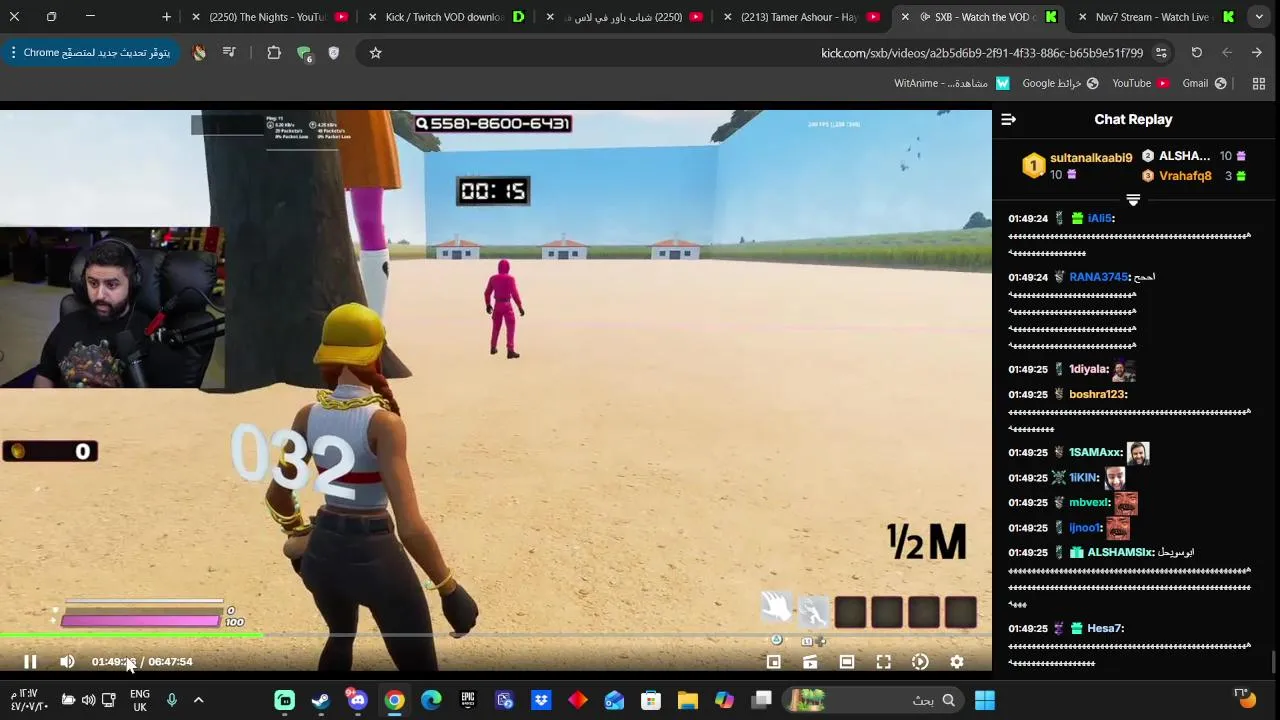Image resolution: width=1280 pixels, height=720 pixels.
Task: Toggle picture-in-picture mode in the player
Action: pos(773,662)
